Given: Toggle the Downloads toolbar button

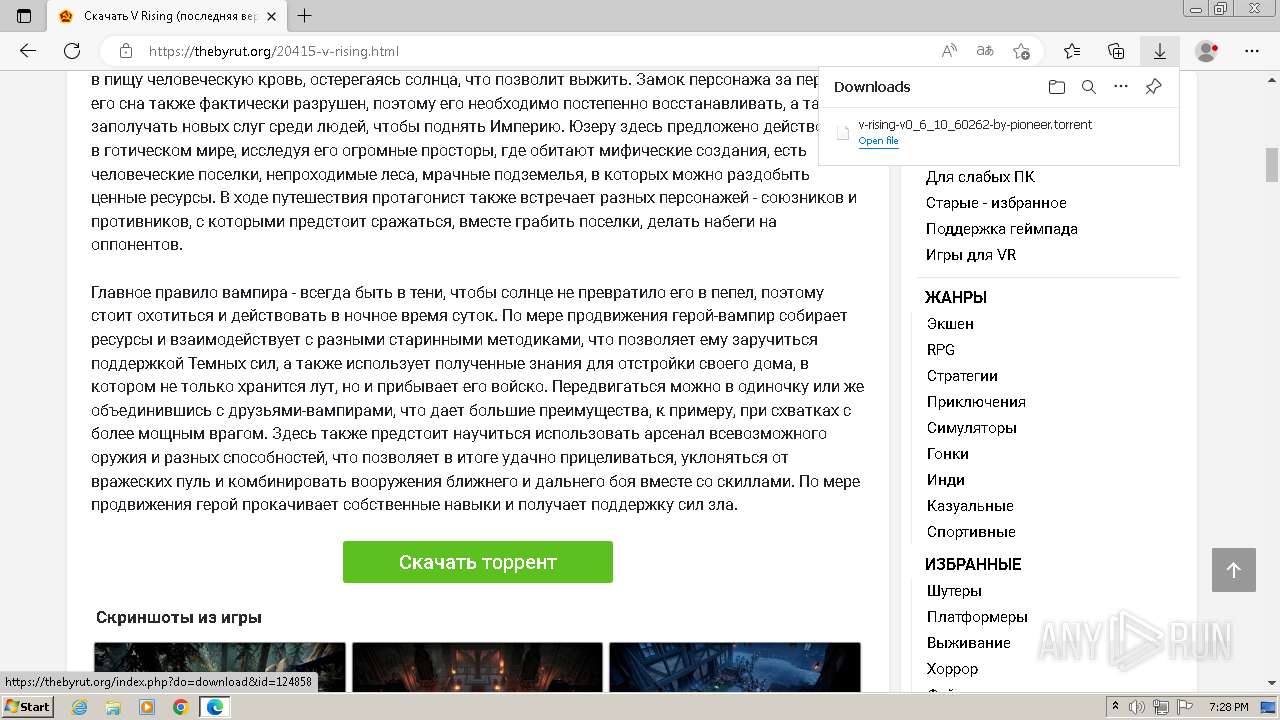Looking at the screenshot, I should tap(1160, 51).
